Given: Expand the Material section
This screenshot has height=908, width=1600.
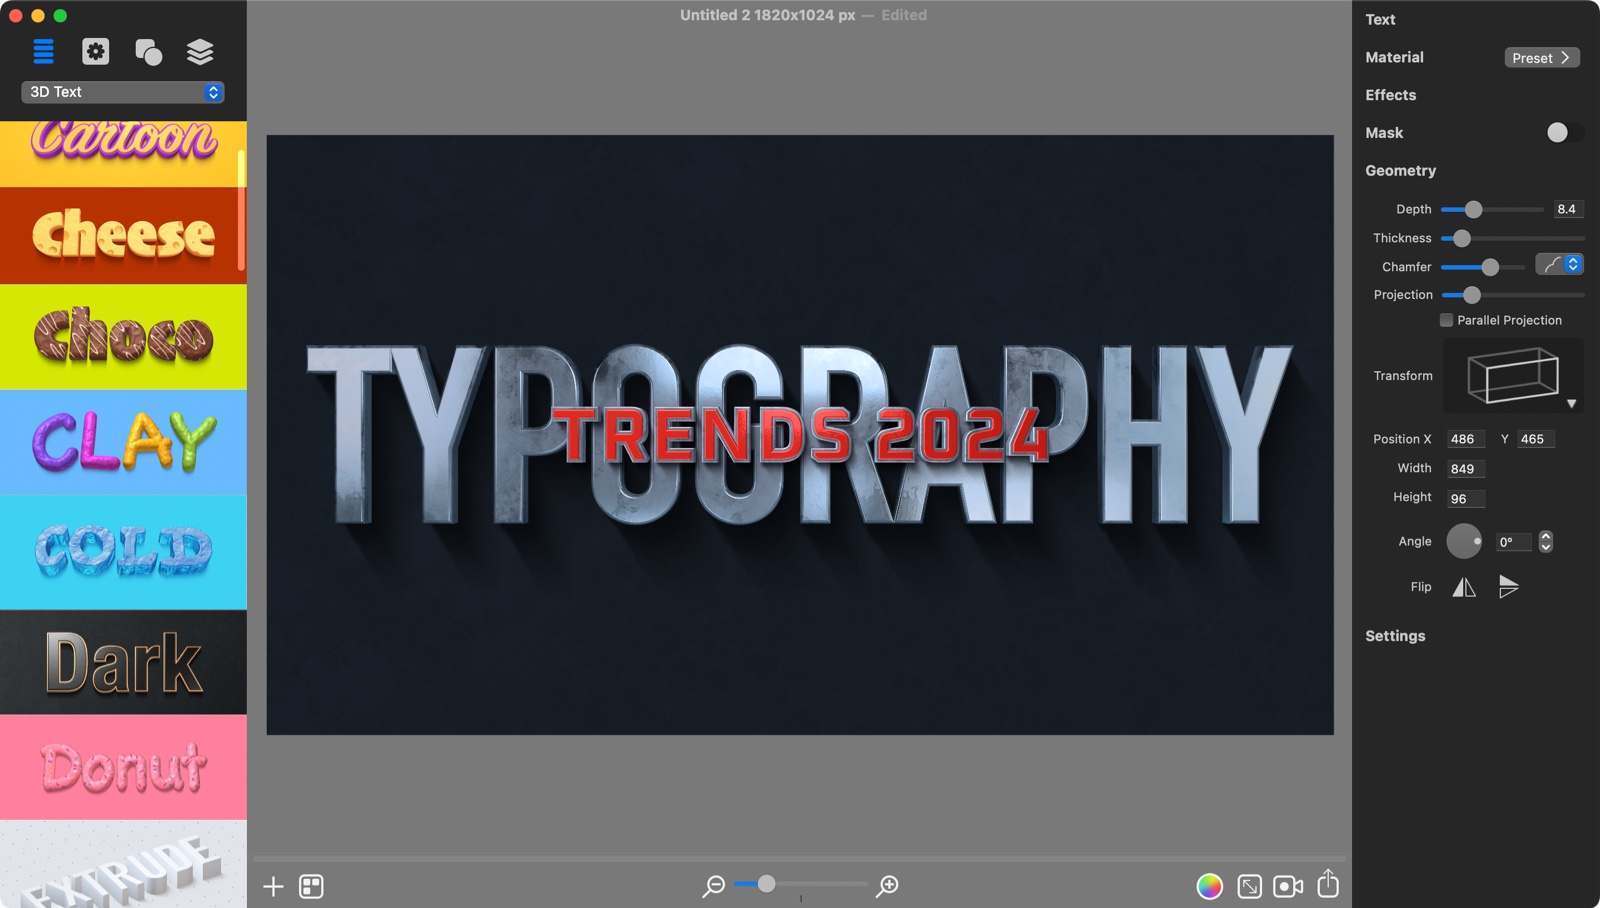Looking at the screenshot, I should pyautogui.click(x=1394, y=57).
